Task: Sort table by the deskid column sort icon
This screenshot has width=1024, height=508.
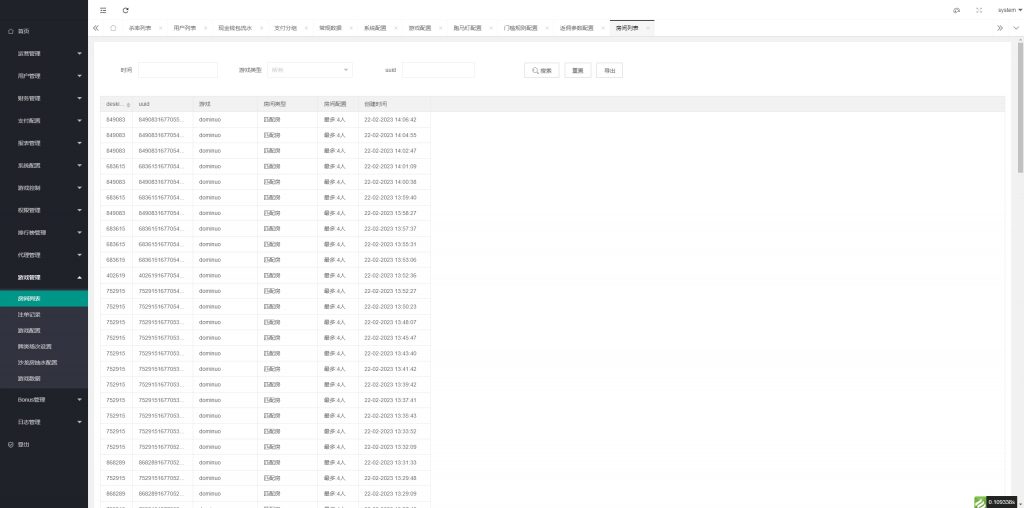Action: pos(127,104)
